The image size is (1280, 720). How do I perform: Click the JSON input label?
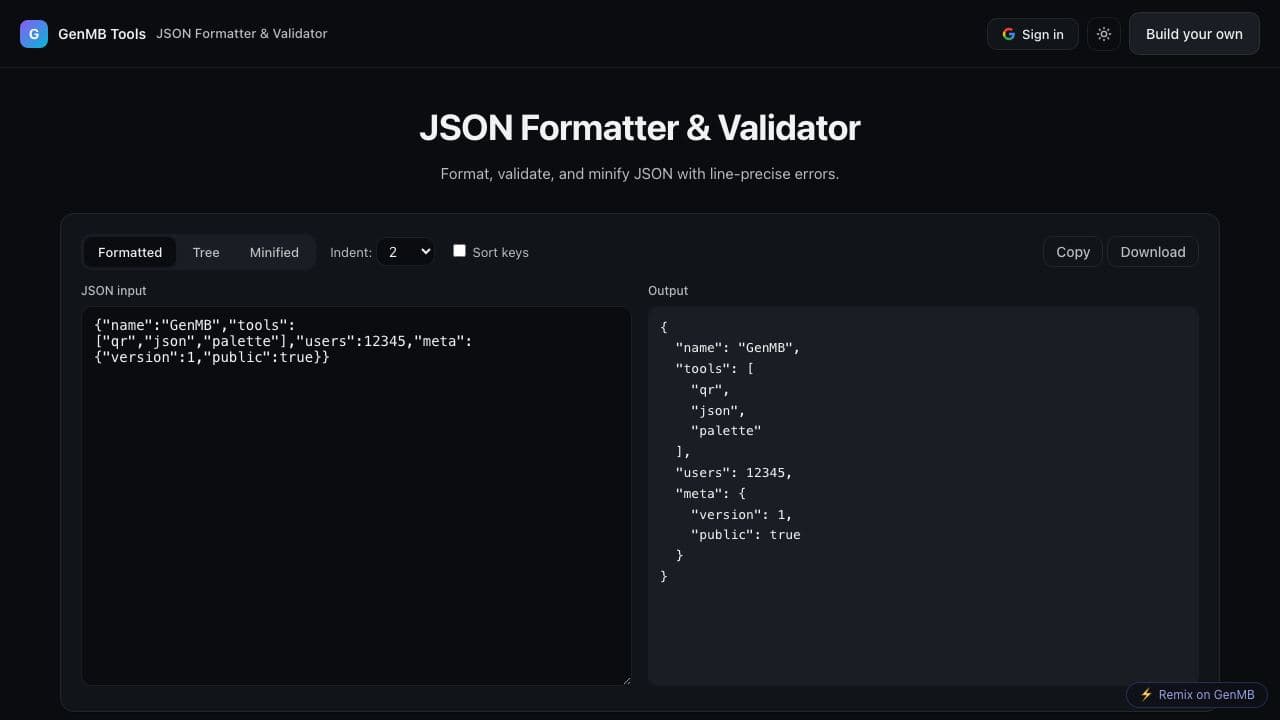pos(114,291)
